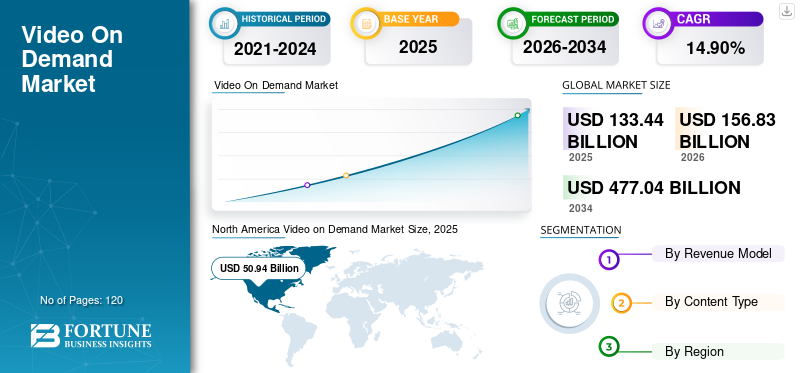This screenshot has width=800, height=373.
Task: Open the By Content Type segment
Action: [x=718, y=302]
